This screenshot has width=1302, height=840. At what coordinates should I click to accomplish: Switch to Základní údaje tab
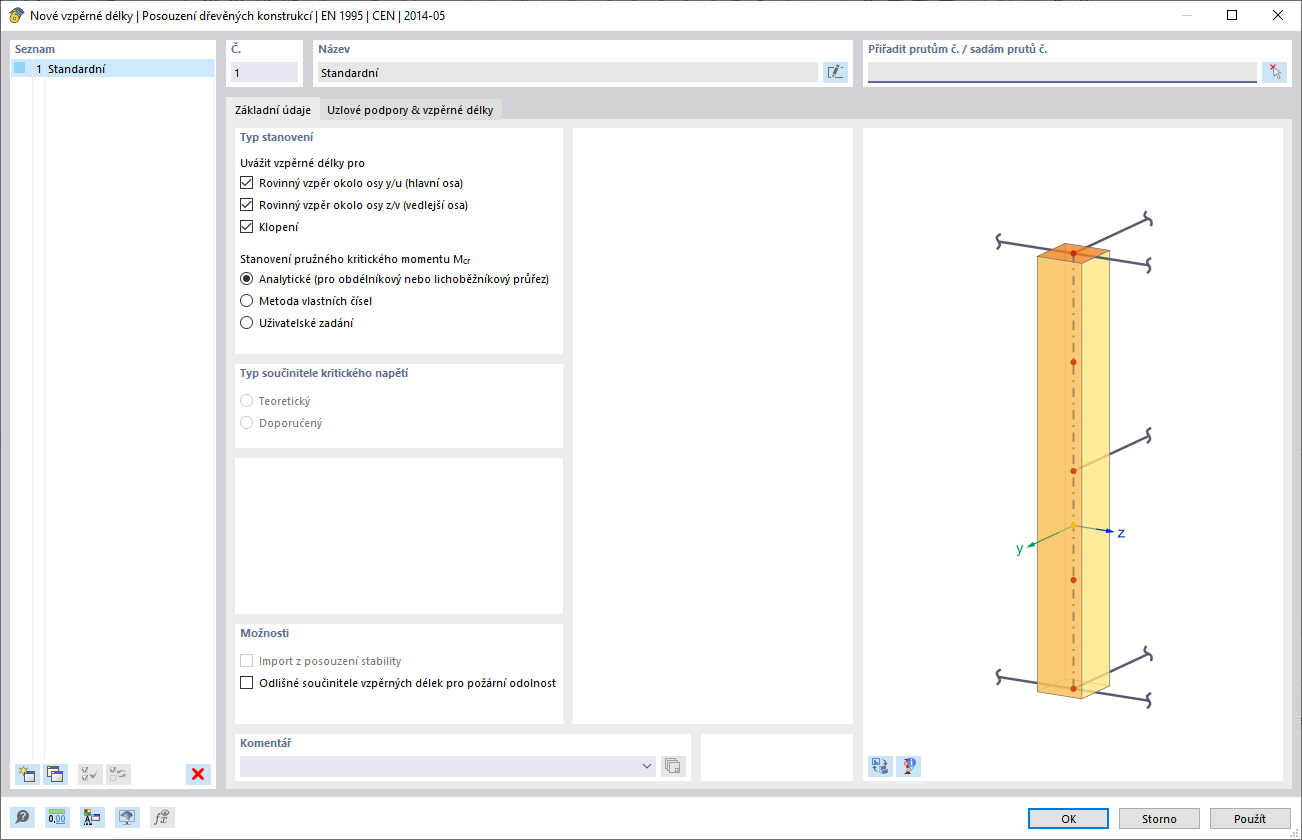(272, 110)
